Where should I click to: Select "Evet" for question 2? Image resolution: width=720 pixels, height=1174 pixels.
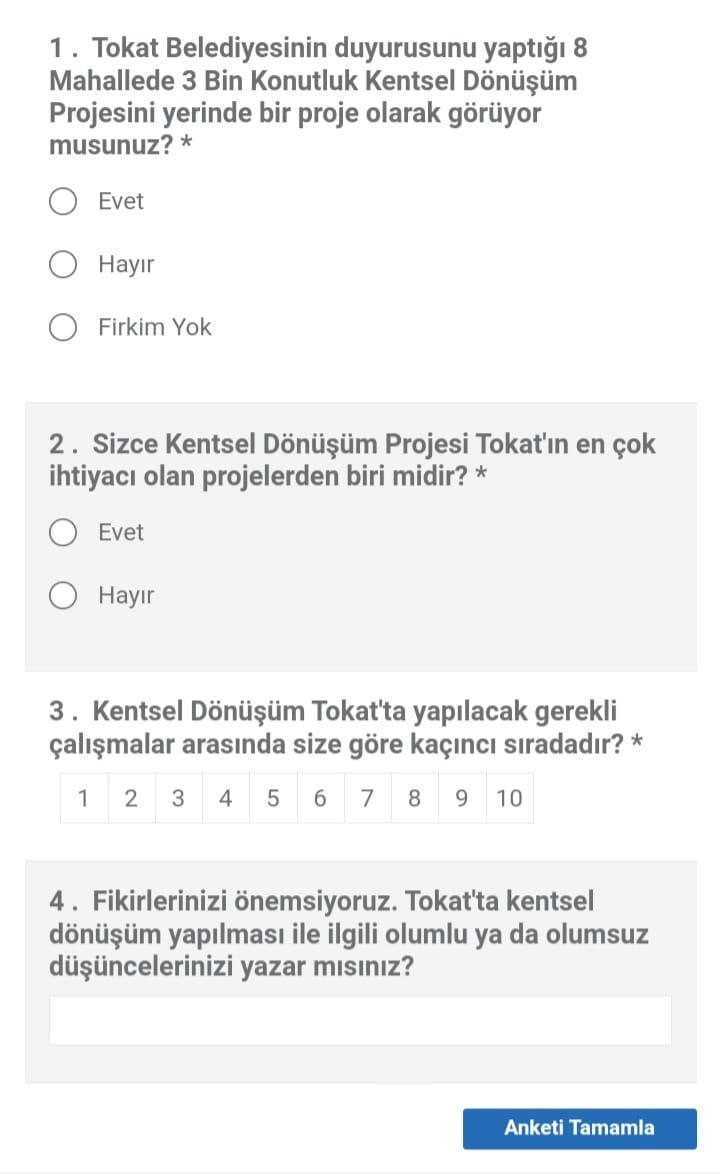tap(64, 533)
